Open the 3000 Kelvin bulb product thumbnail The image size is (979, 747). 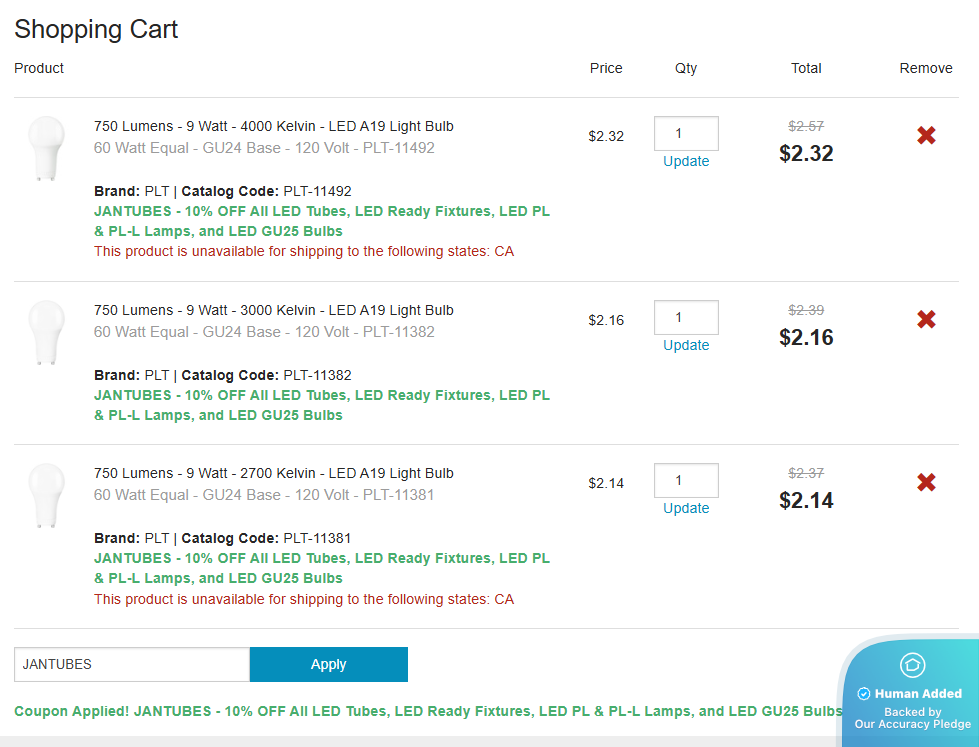coord(46,332)
